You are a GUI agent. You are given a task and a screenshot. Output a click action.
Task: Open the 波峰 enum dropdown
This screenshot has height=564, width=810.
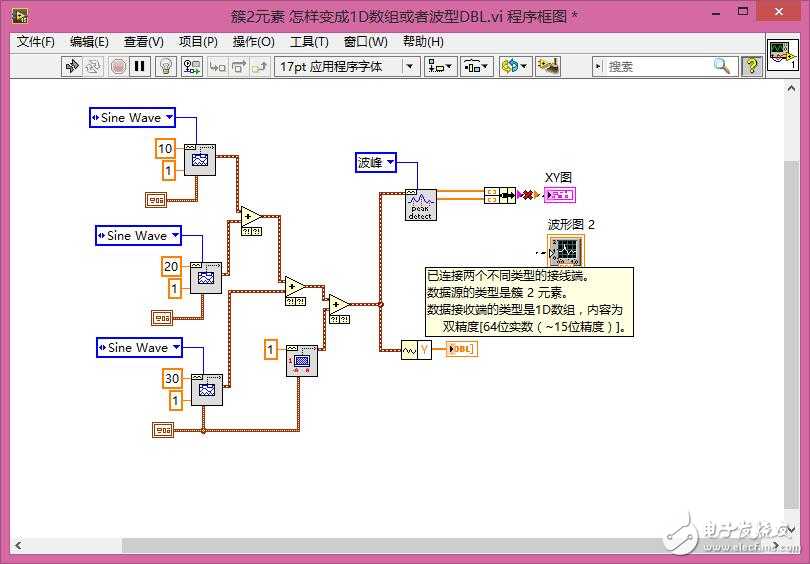376,163
